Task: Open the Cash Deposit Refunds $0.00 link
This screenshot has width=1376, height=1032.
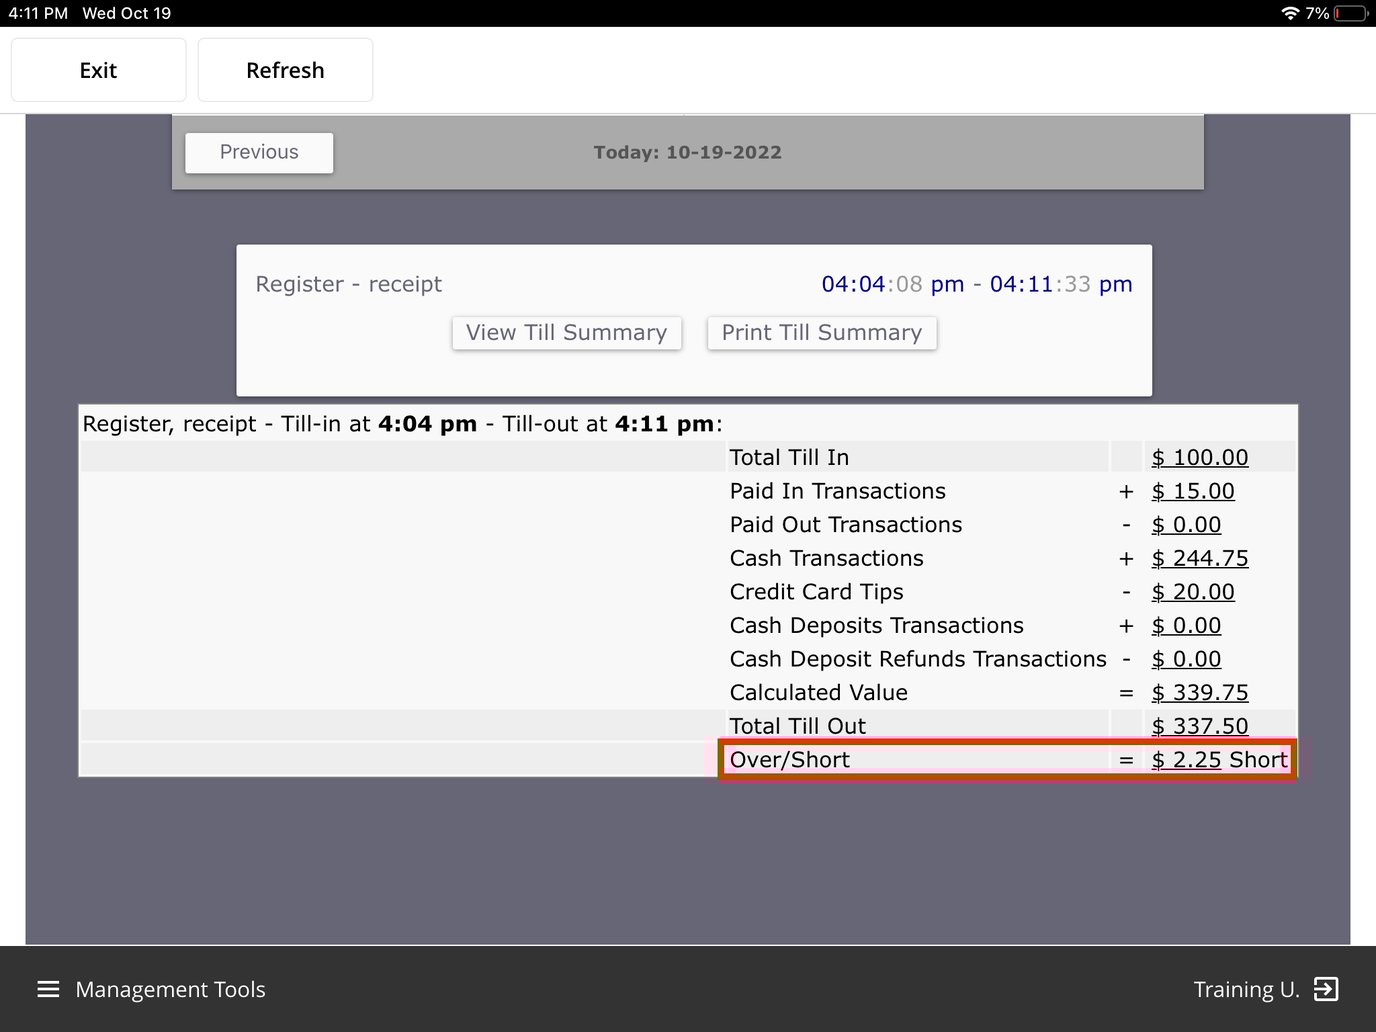Action: coord(1186,659)
